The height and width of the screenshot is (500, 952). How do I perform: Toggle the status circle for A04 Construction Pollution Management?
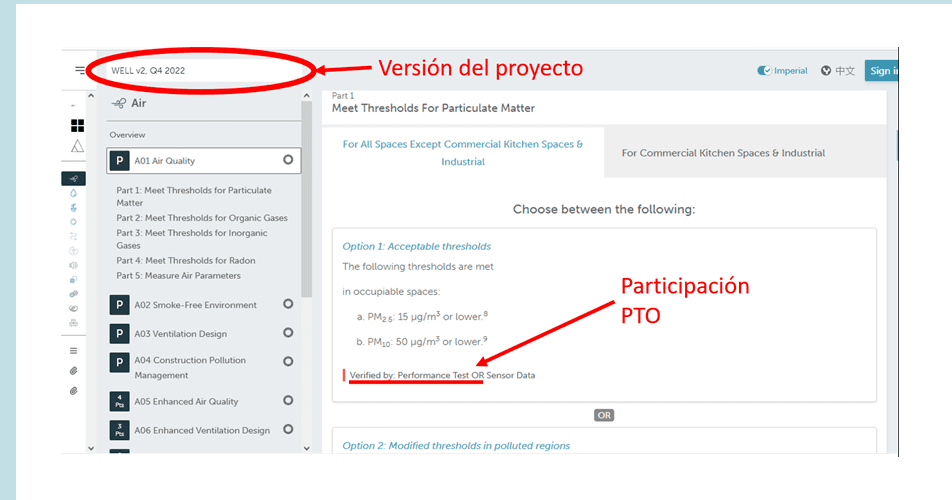(288, 361)
